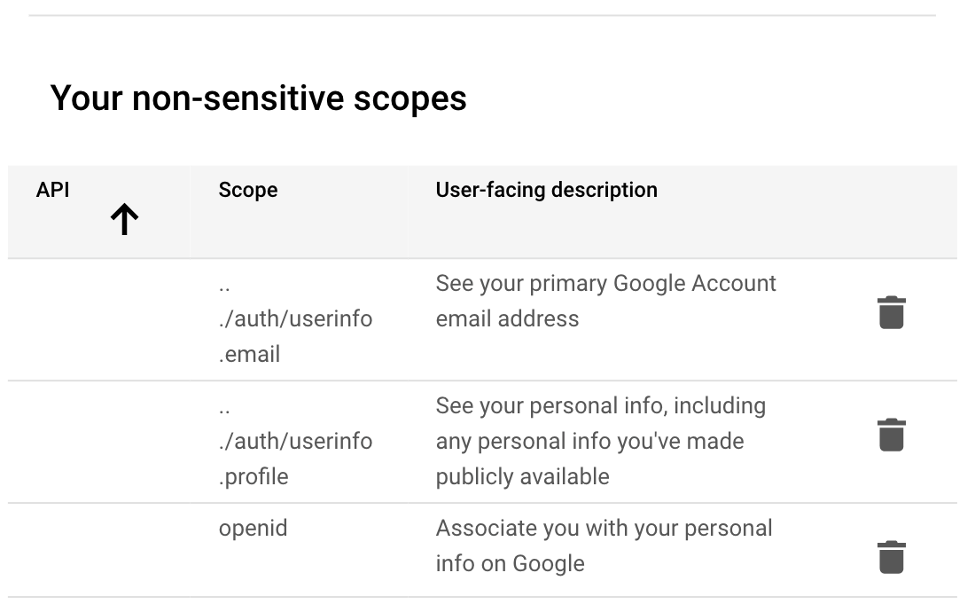Screen dimensions: 977x612
Task: Sort by User-facing description column
Action: tap(546, 190)
